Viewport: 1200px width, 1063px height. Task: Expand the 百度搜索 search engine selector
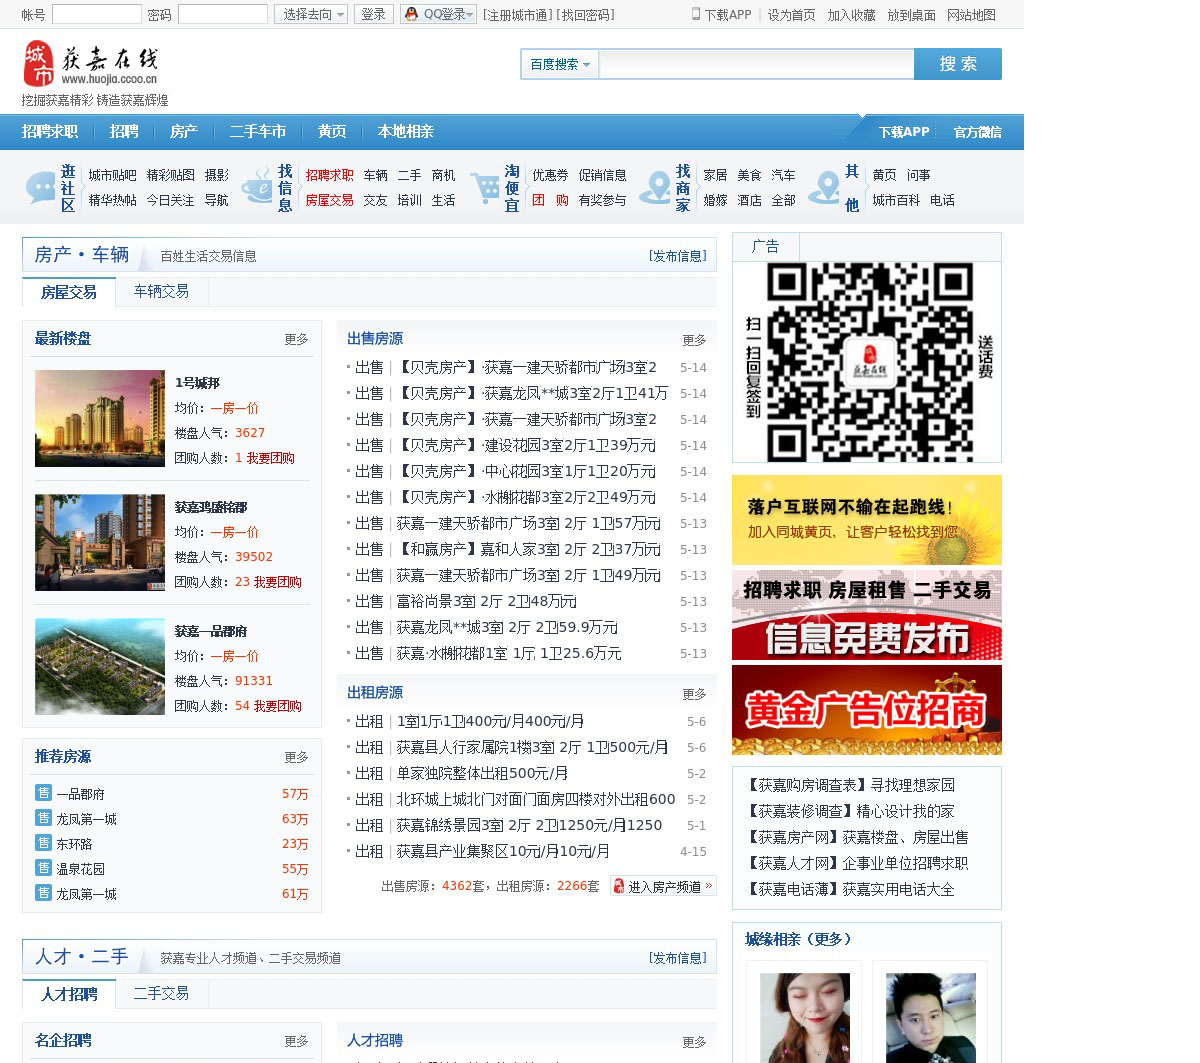click(x=559, y=64)
